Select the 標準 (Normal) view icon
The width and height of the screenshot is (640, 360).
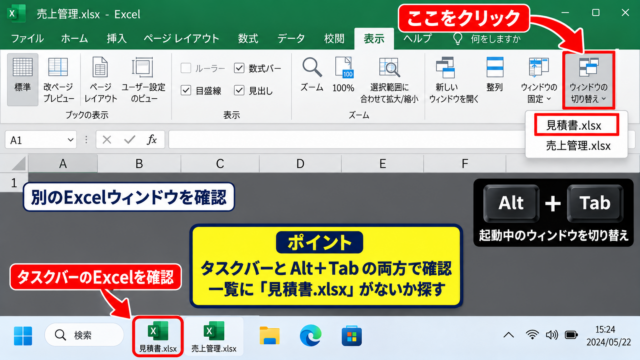pos(23,80)
